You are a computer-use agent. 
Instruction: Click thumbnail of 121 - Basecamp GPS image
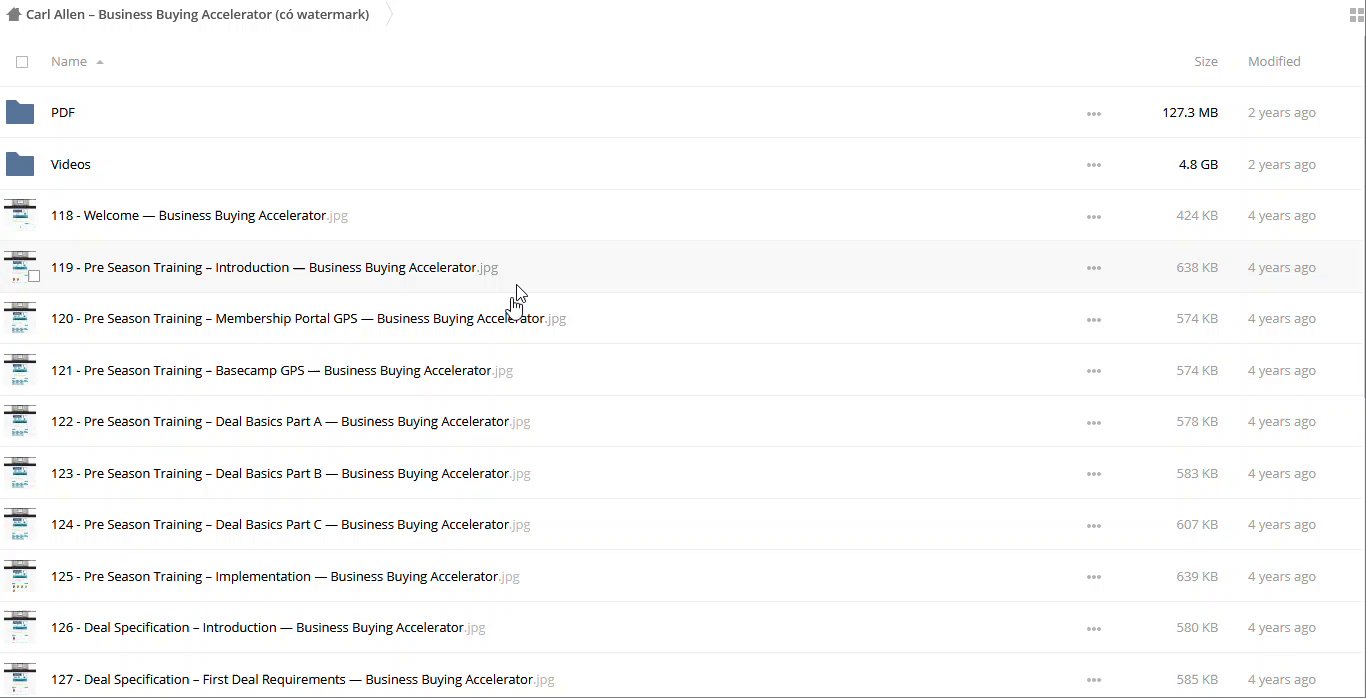click(20, 370)
